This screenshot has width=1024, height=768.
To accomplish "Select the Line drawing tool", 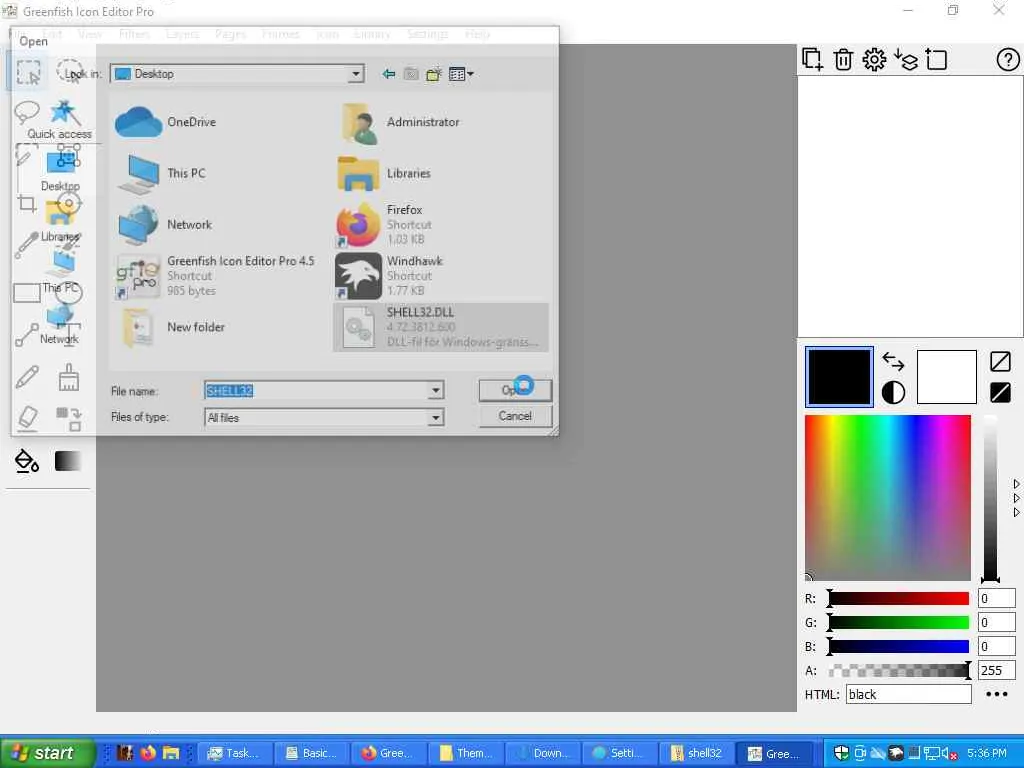I will [27, 334].
